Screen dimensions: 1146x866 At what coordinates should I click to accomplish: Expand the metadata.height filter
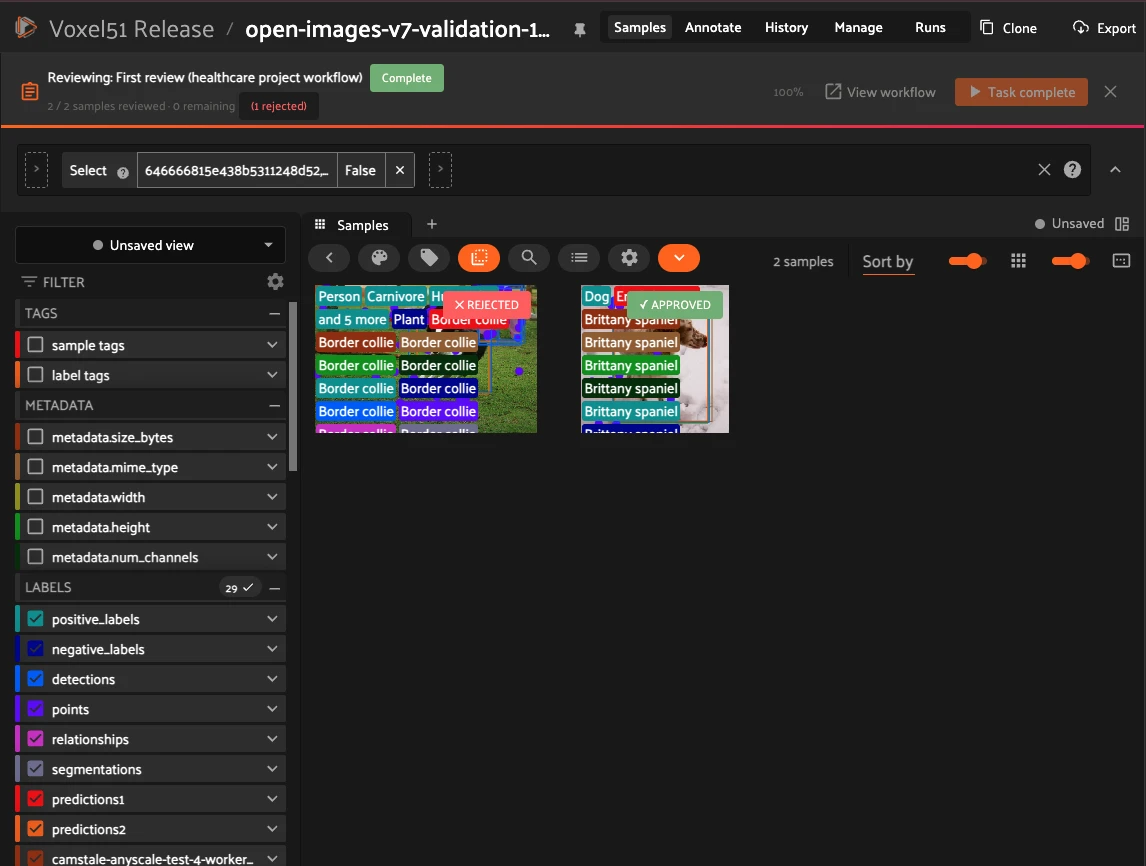272,527
